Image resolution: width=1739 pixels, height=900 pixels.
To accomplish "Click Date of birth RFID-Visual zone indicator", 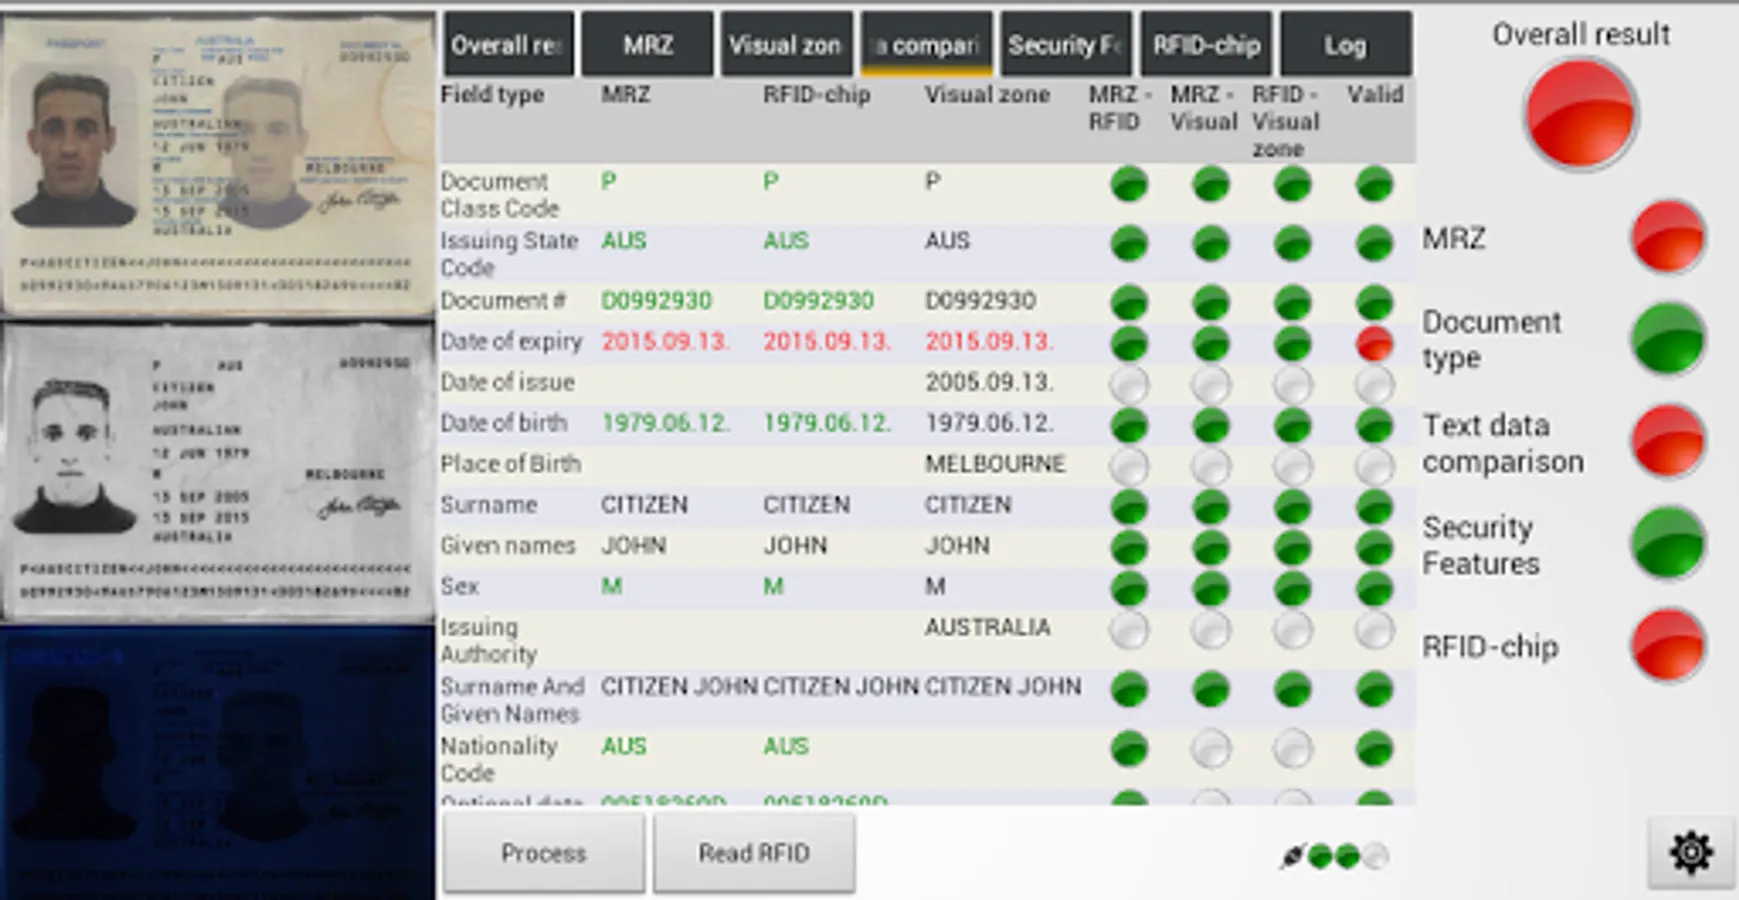I will point(1293,425).
